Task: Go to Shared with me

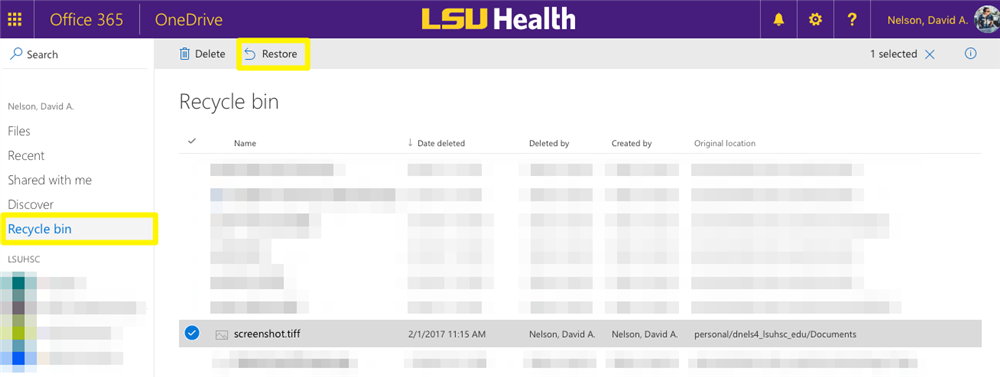Action: click(50, 180)
